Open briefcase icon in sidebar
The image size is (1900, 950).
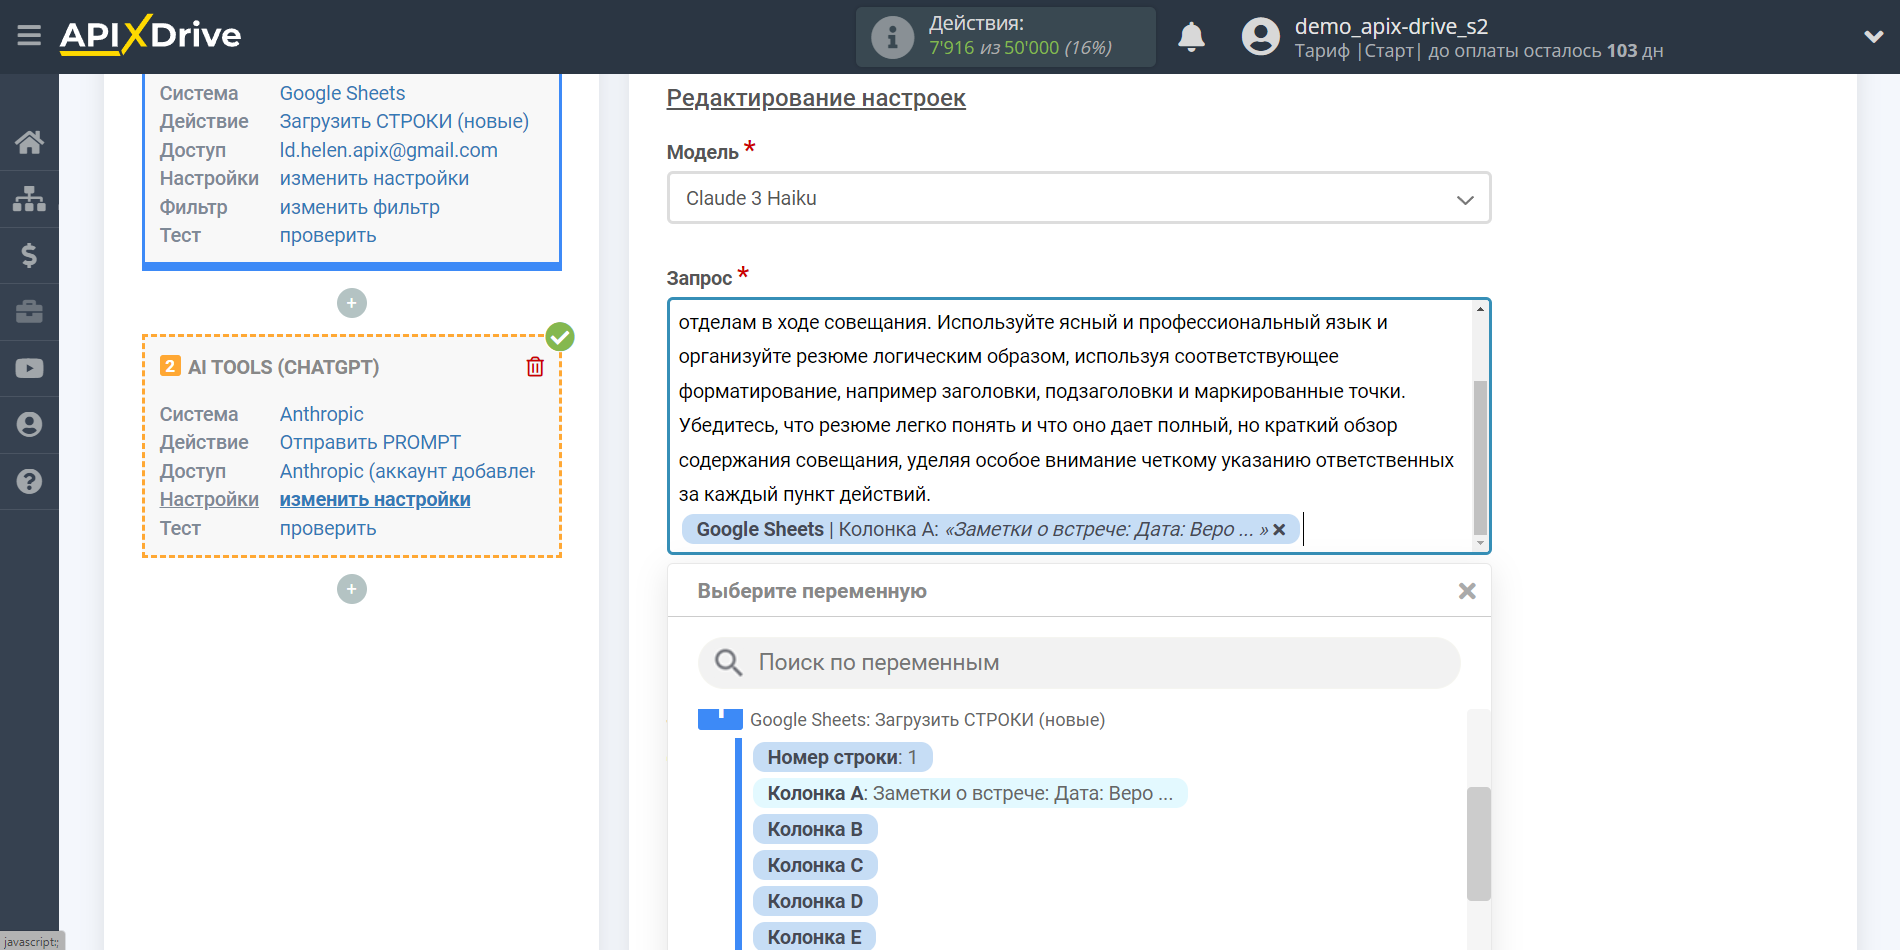[29, 312]
